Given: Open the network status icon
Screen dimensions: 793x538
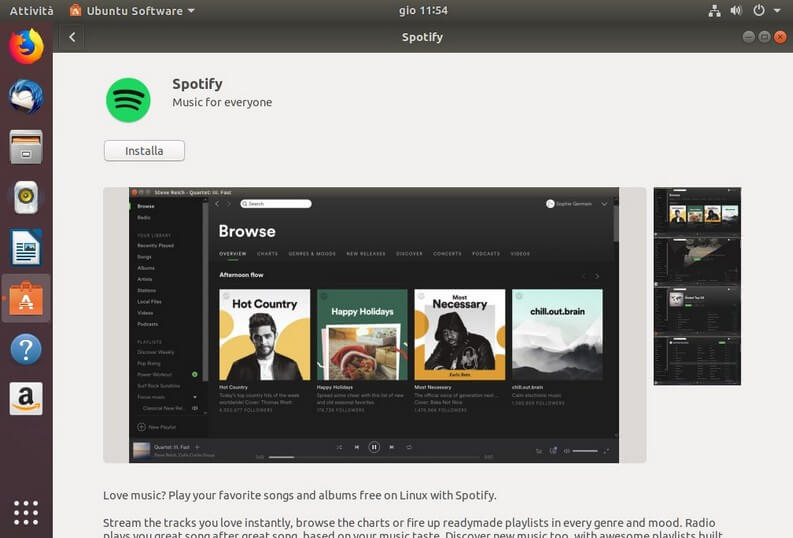Looking at the screenshot, I should tap(714, 11).
